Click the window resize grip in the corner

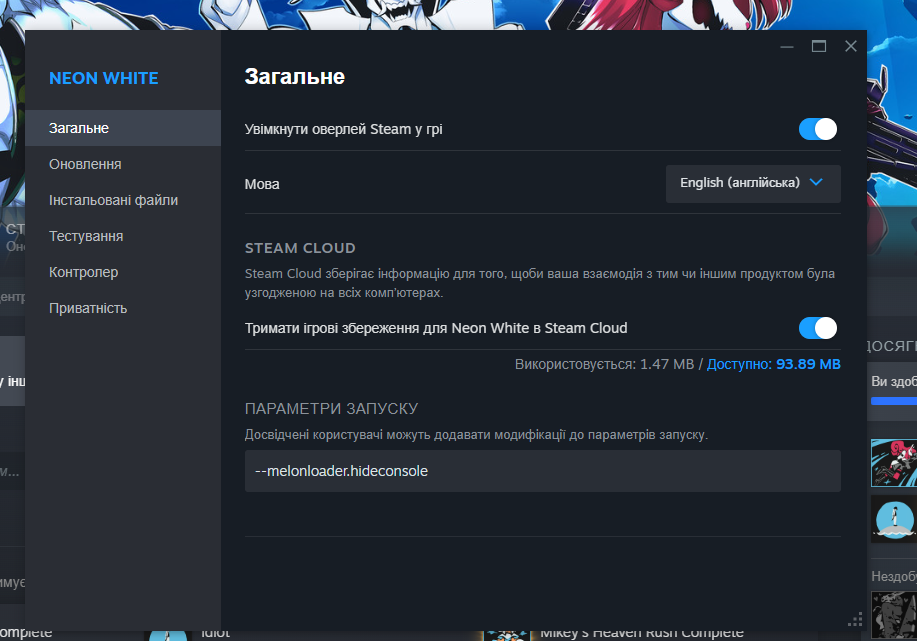tap(855, 619)
